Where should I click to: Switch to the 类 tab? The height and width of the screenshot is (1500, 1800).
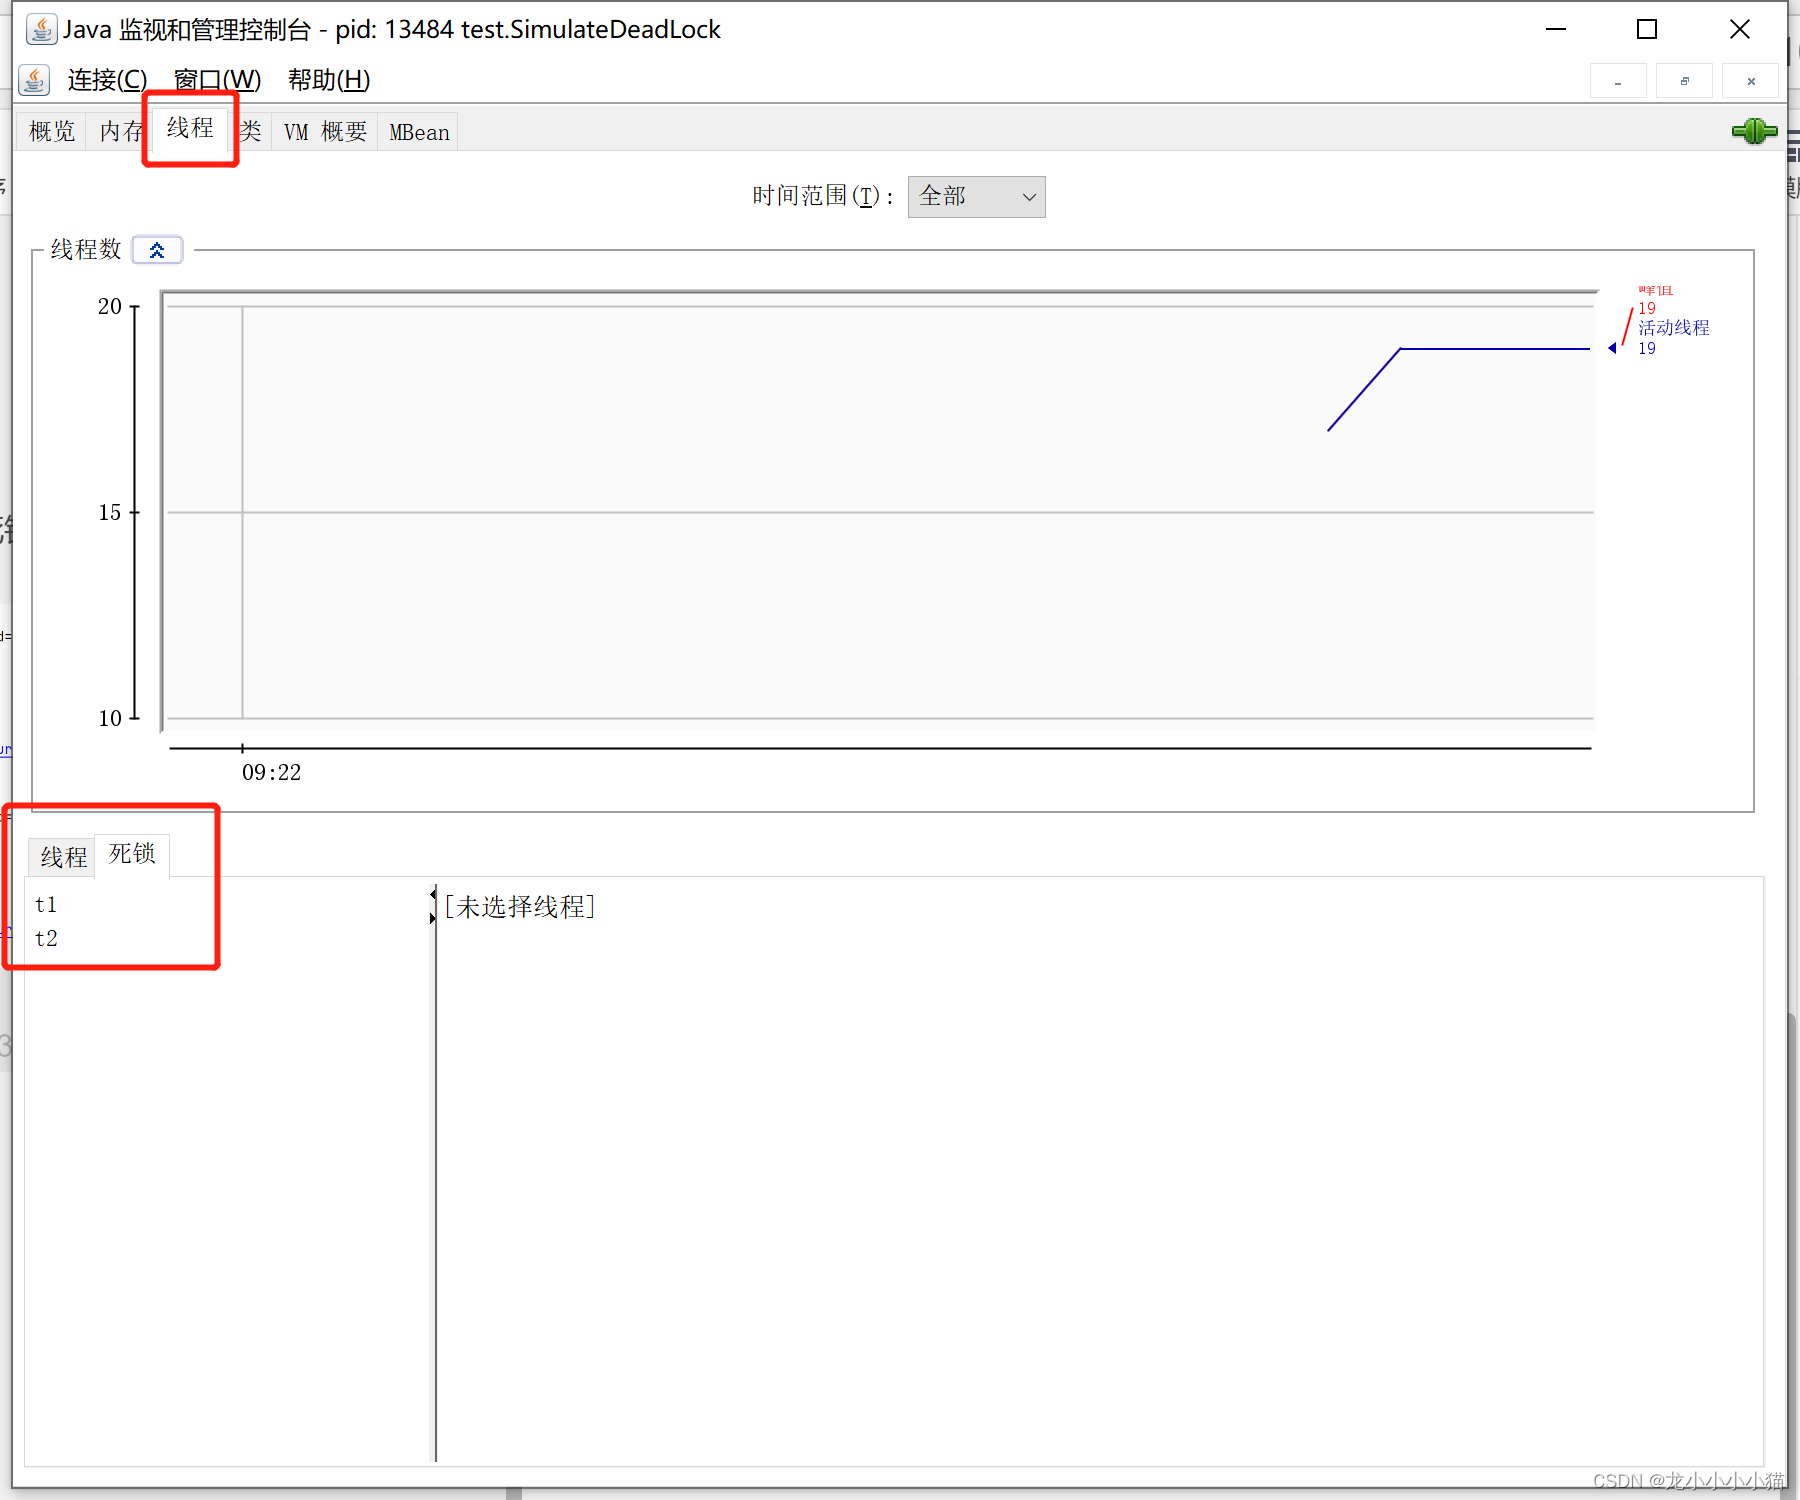(x=250, y=132)
